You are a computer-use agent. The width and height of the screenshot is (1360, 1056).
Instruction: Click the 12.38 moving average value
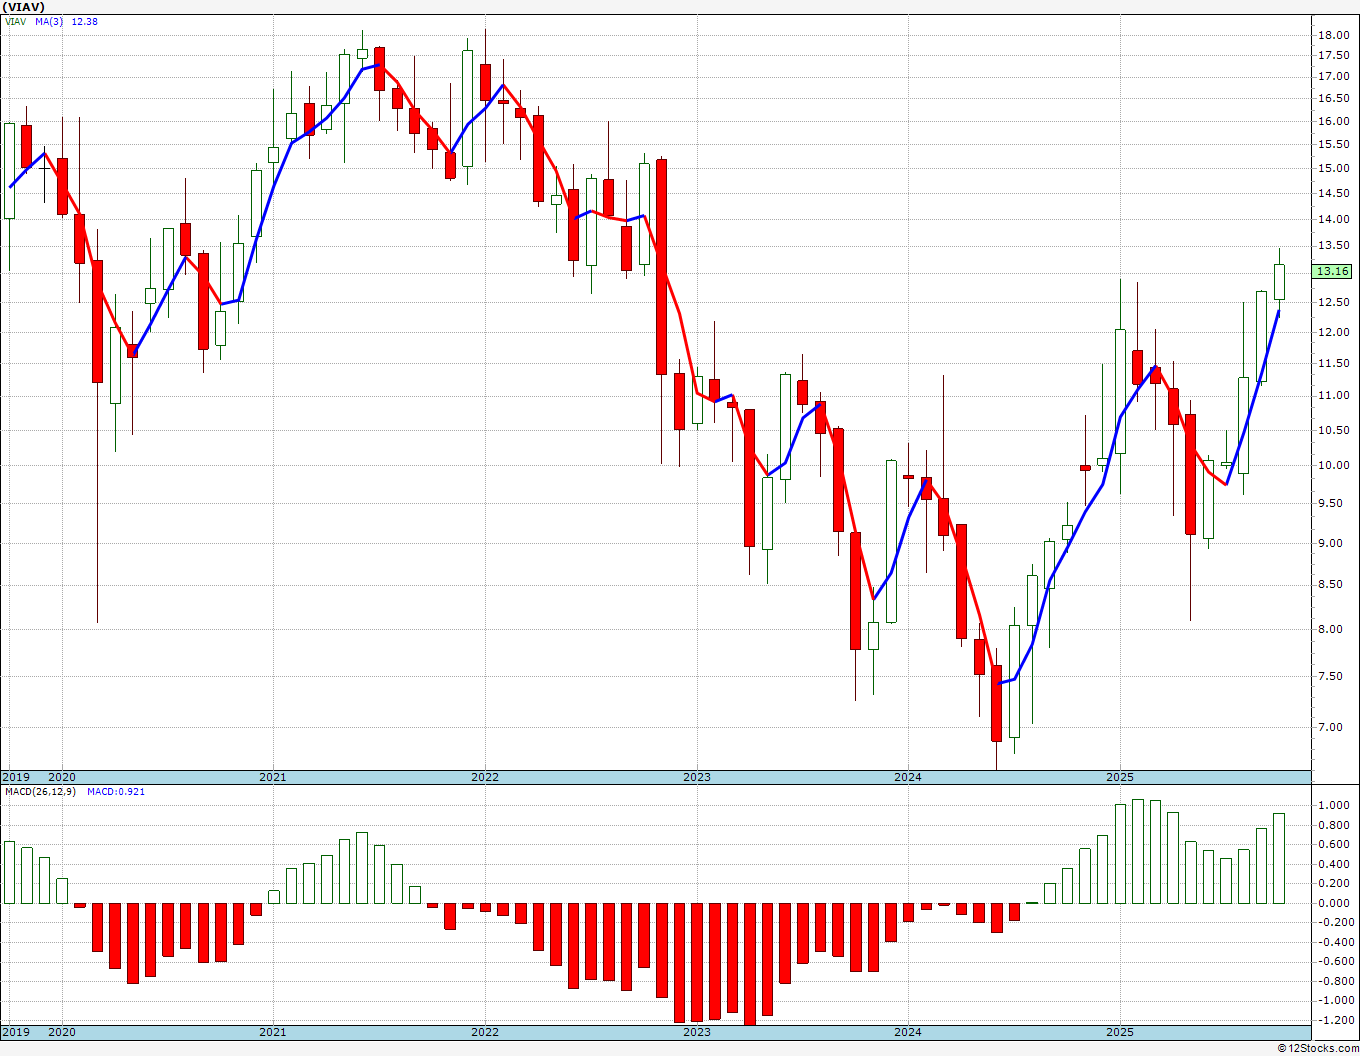86,22
